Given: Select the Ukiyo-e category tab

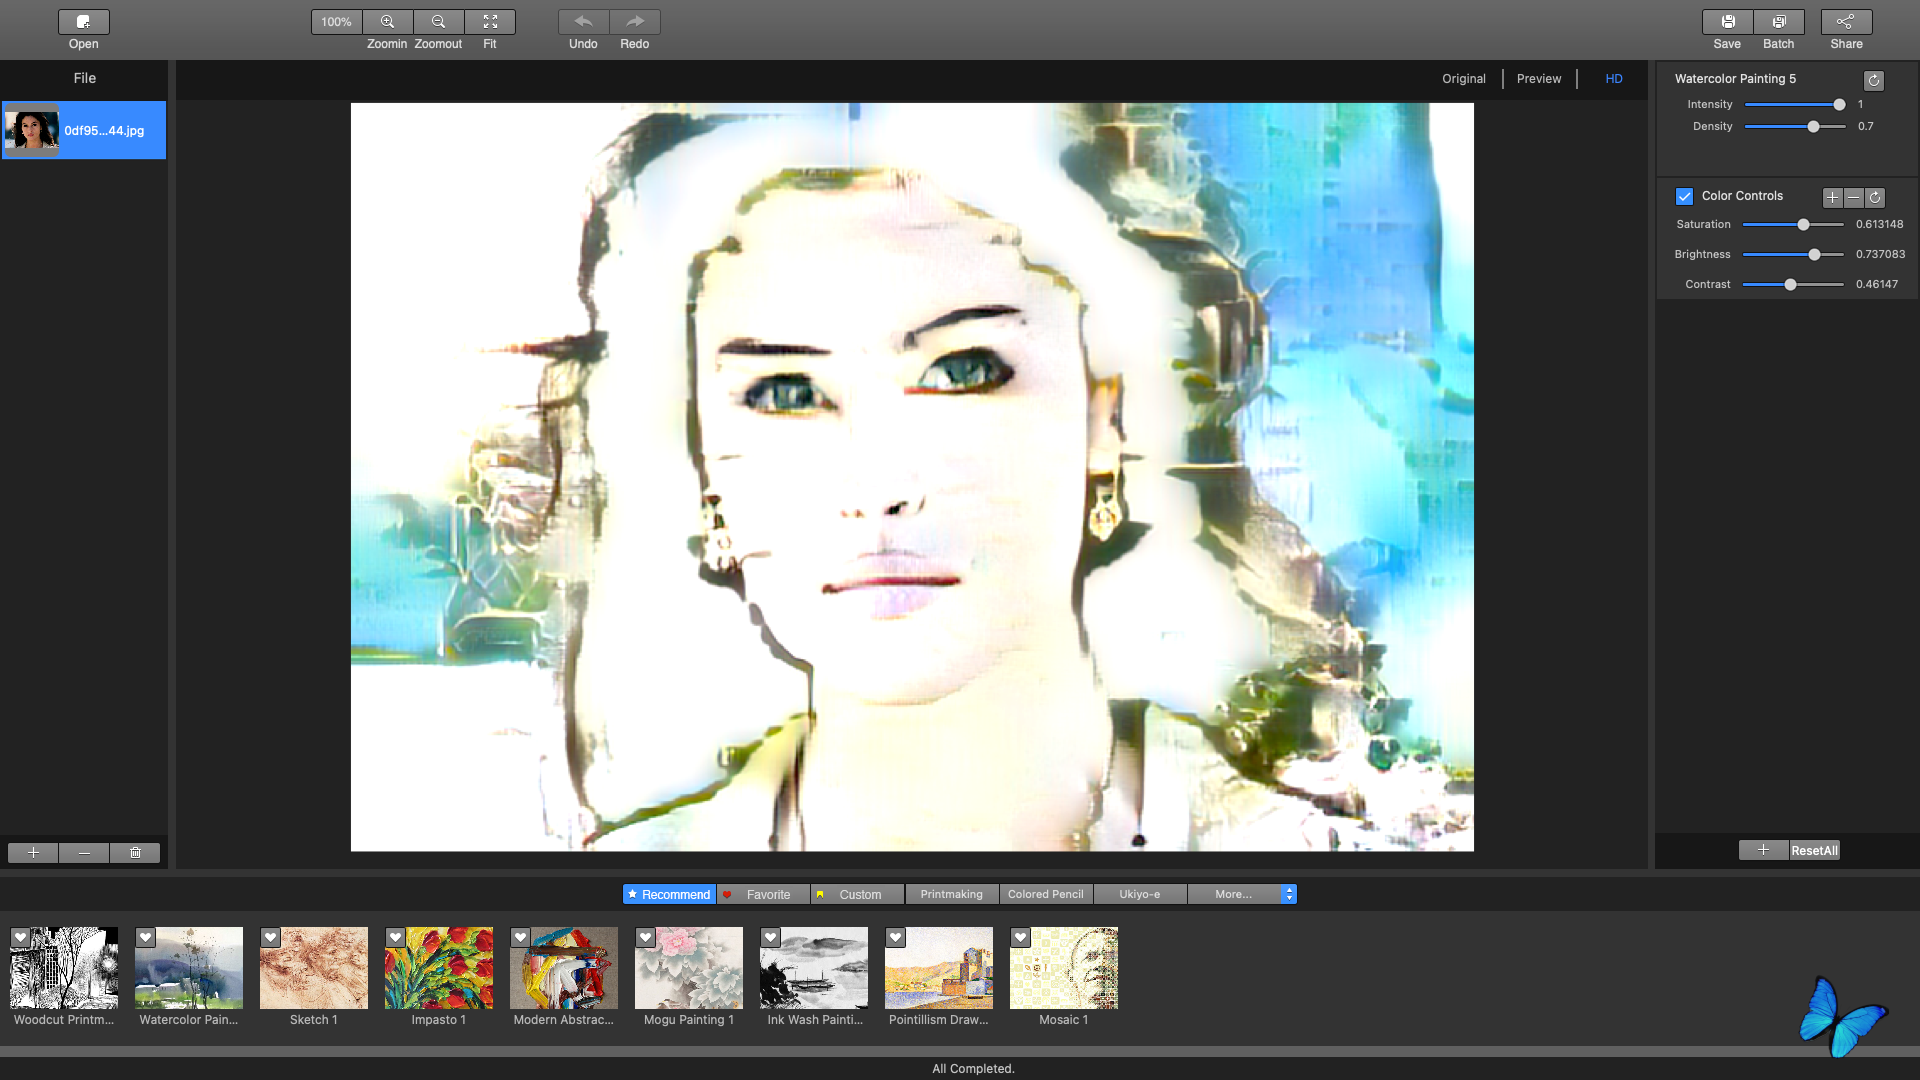Looking at the screenshot, I should click(1140, 894).
